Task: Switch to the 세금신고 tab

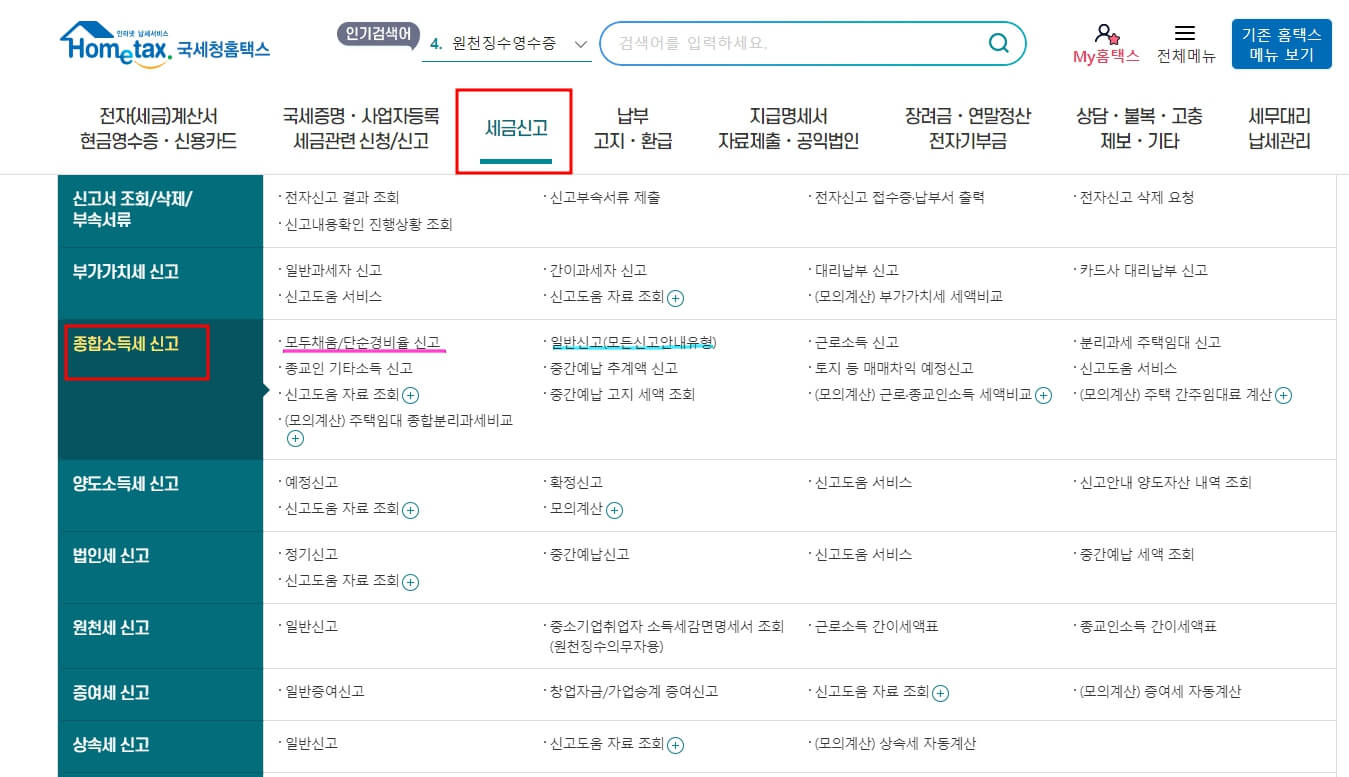Action: 514,128
